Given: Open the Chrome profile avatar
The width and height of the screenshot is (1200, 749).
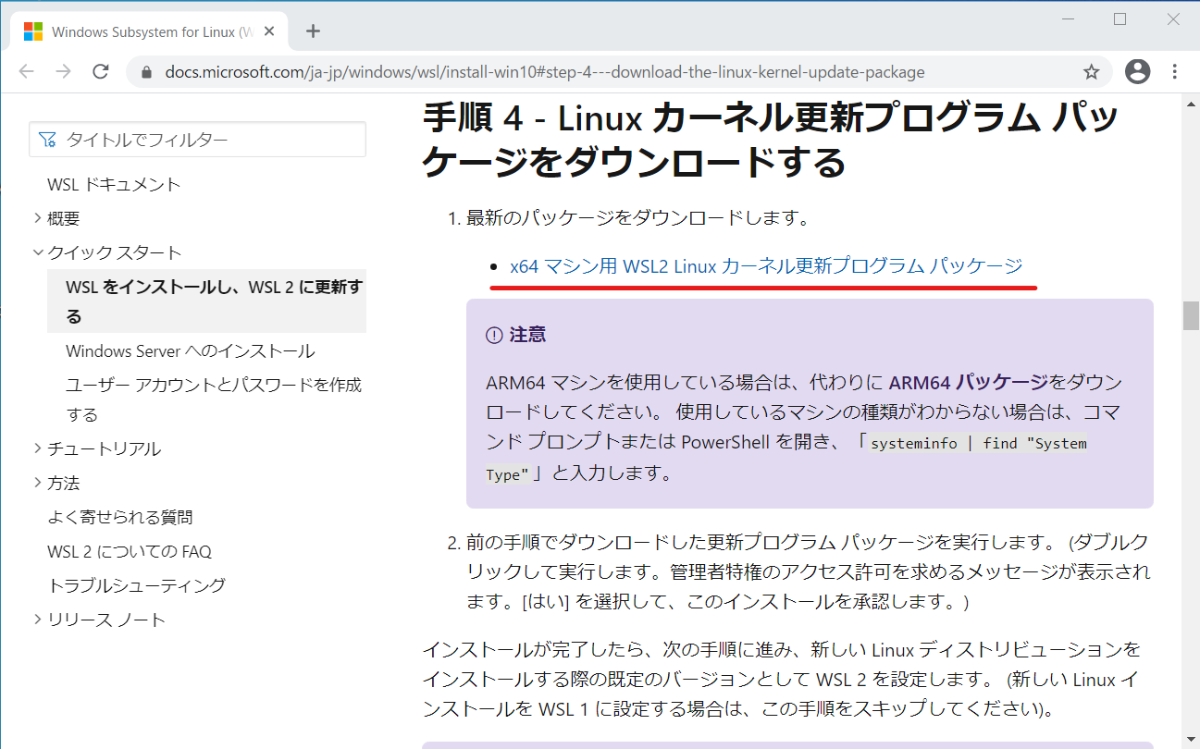Looking at the screenshot, I should click(1137, 72).
